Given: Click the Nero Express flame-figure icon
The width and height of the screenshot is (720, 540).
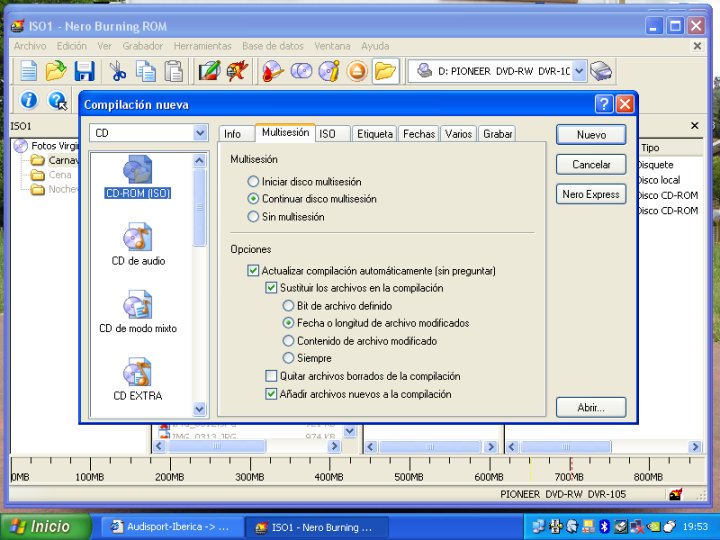Looking at the screenshot, I should 237,72.
